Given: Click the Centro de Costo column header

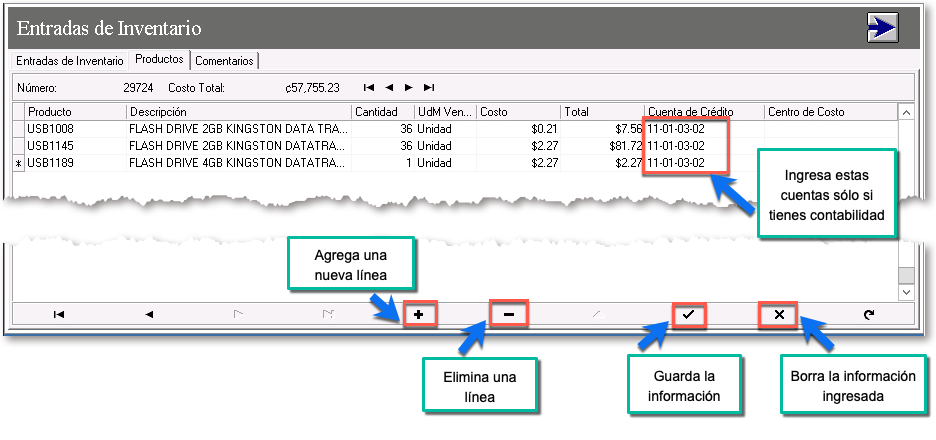Looking at the screenshot, I should coord(830,112).
